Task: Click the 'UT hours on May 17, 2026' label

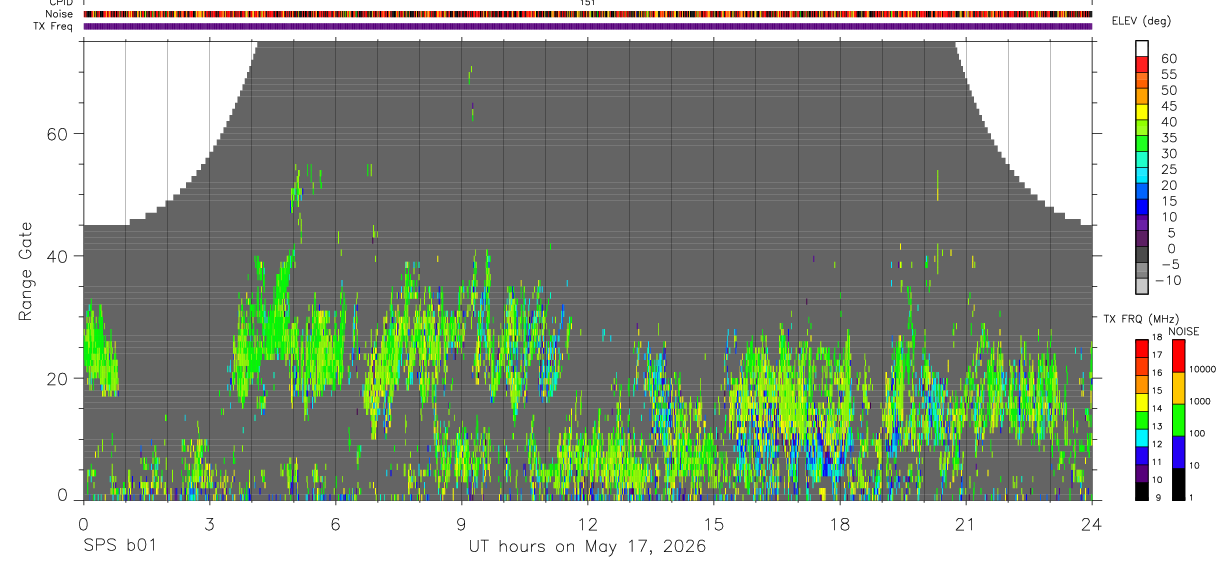Action: [x=587, y=547]
